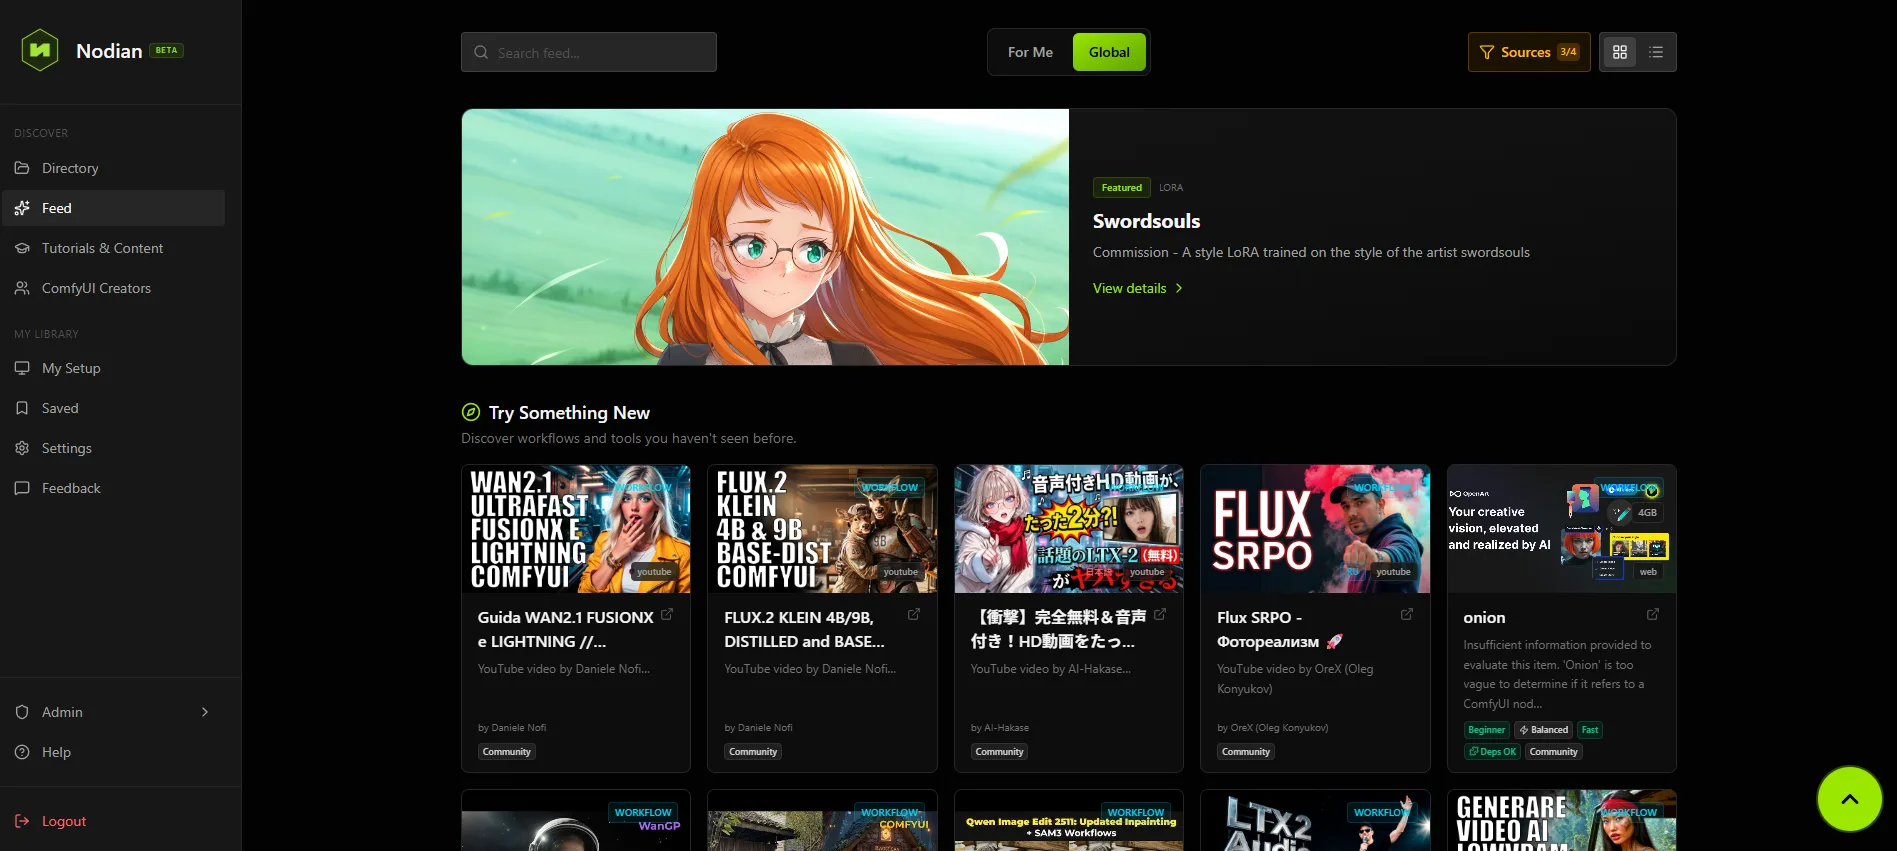Expand the Admin menu chevron
This screenshot has width=1897, height=851.
tap(205, 712)
